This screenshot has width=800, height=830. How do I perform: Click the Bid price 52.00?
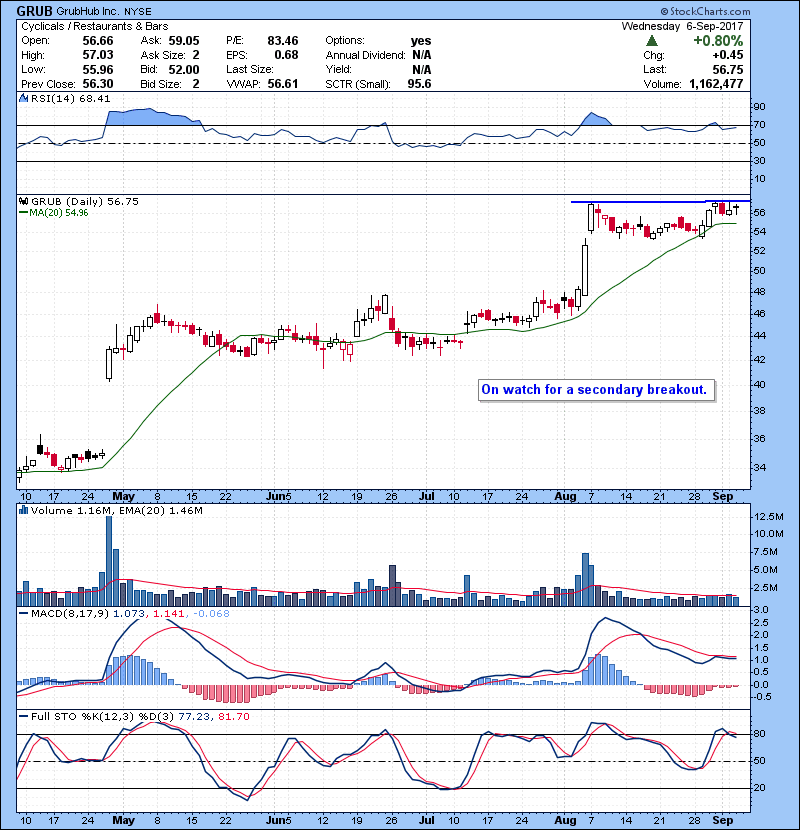tap(184, 69)
